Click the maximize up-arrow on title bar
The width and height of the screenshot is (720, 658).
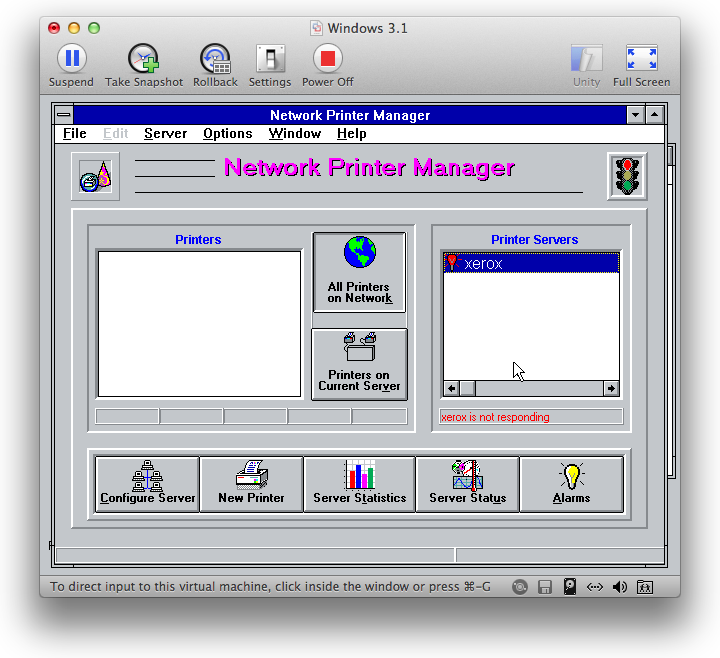[655, 115]
